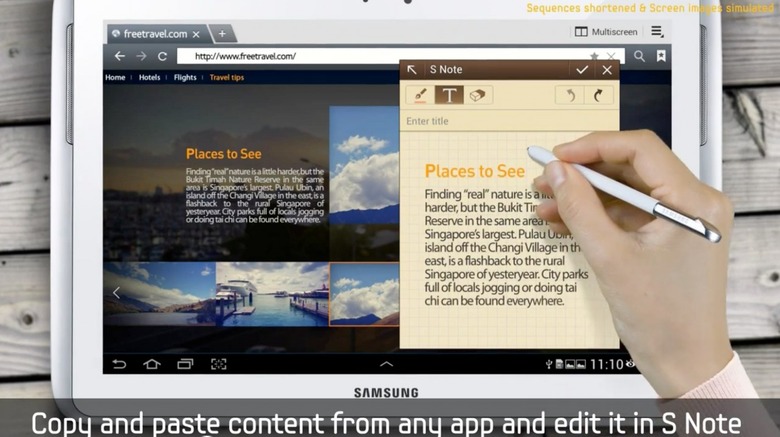Go back with browser back arrow
Screen dimensions: 780x437
[119, 56]
